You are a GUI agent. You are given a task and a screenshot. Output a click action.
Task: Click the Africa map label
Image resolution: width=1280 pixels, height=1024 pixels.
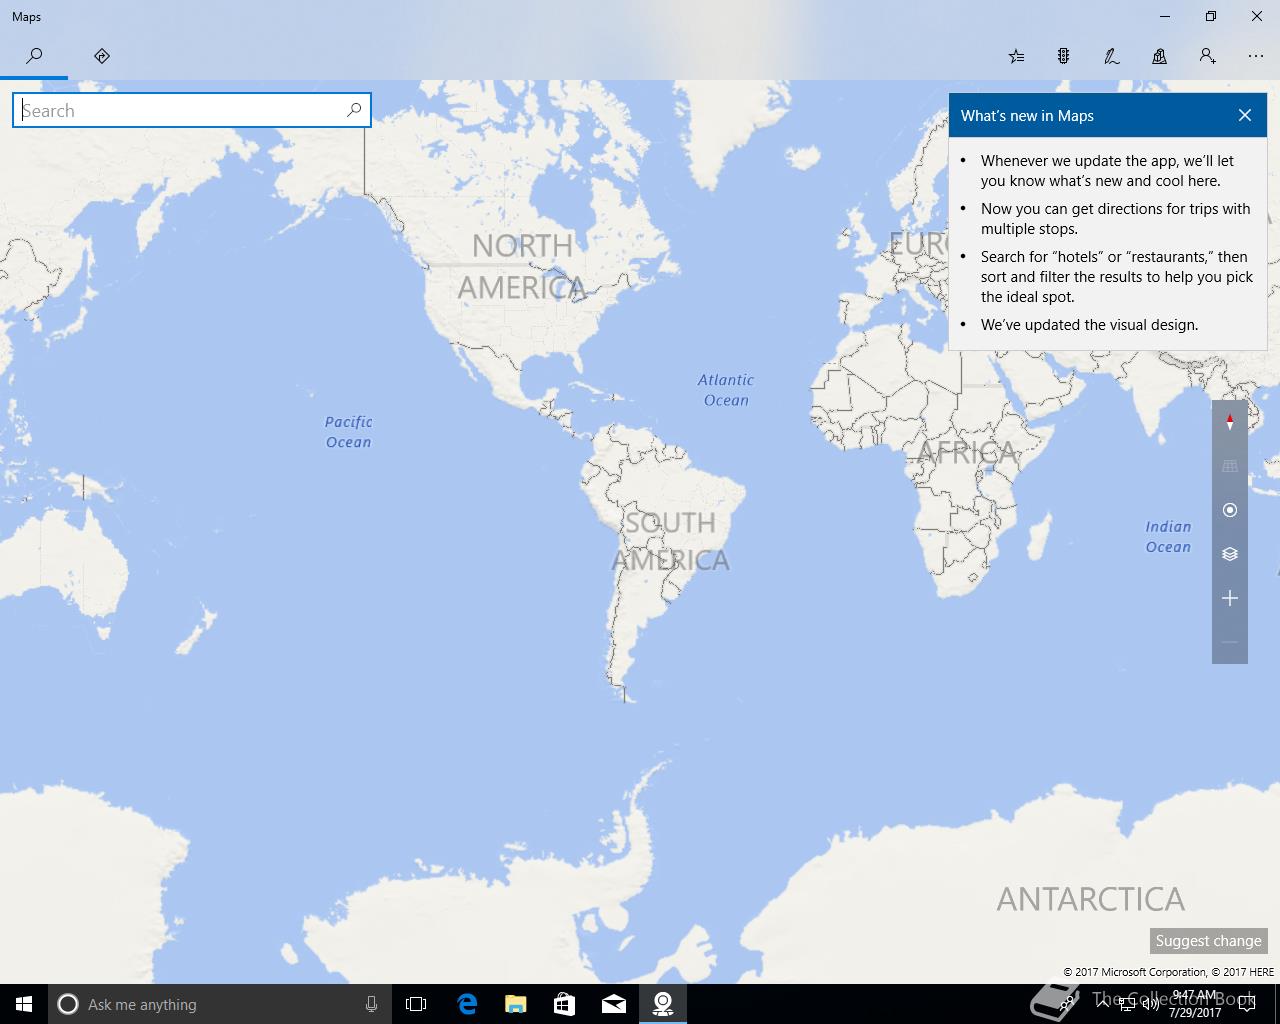click(966, 453)
